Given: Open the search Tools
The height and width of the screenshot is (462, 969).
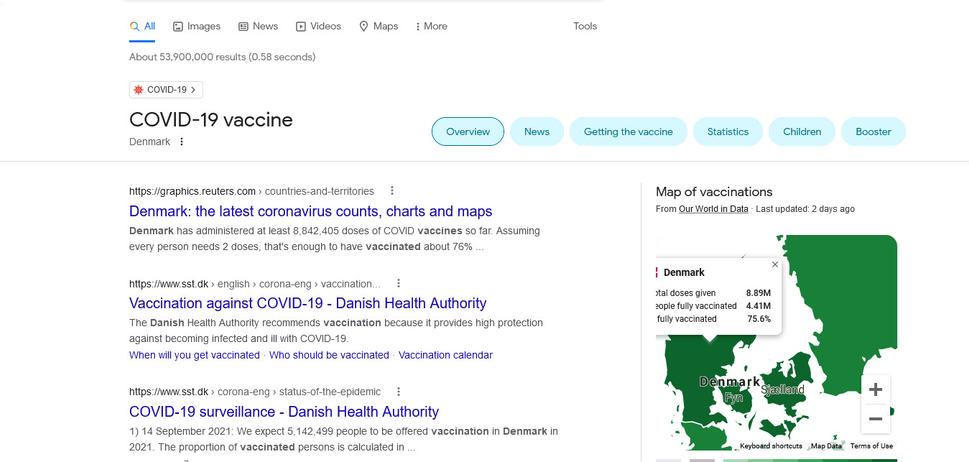Looking at the screenshot, I should (585, 26).
